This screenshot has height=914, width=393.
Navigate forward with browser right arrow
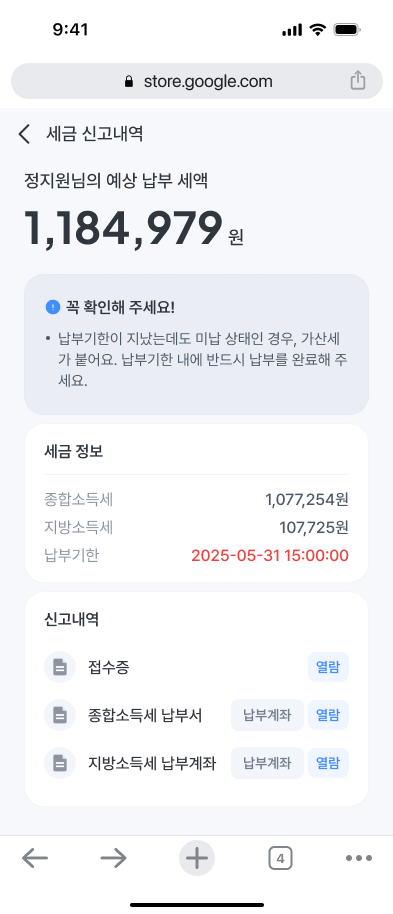tap(114, 858)
